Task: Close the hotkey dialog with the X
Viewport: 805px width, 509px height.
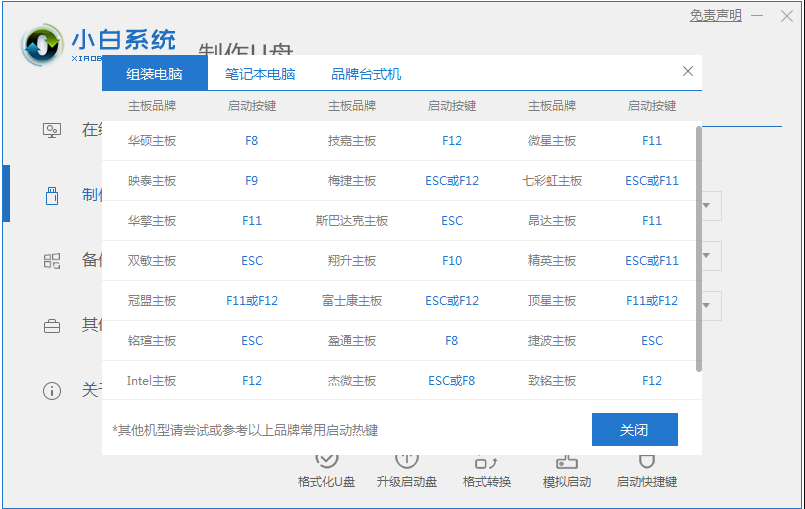Action: click(688, 72)
